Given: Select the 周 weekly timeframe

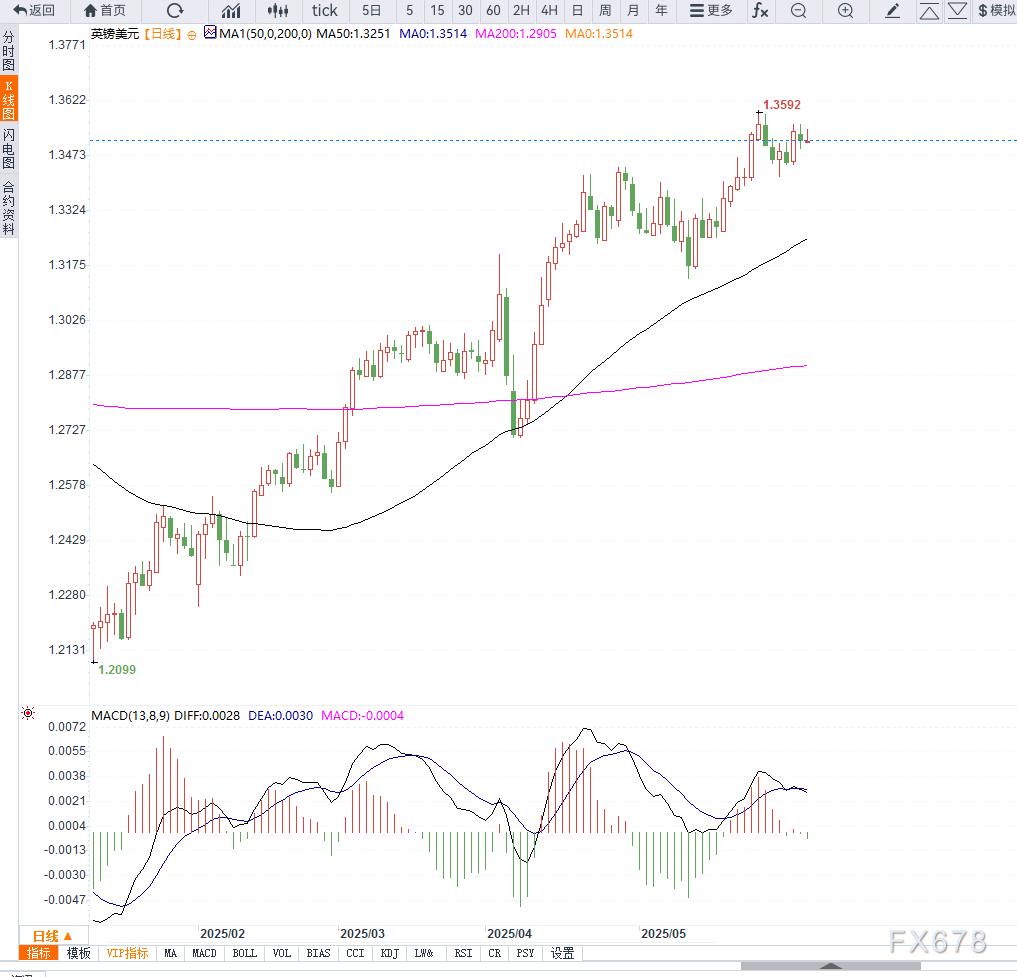Looking at the screenshot, I should [605, 11].
